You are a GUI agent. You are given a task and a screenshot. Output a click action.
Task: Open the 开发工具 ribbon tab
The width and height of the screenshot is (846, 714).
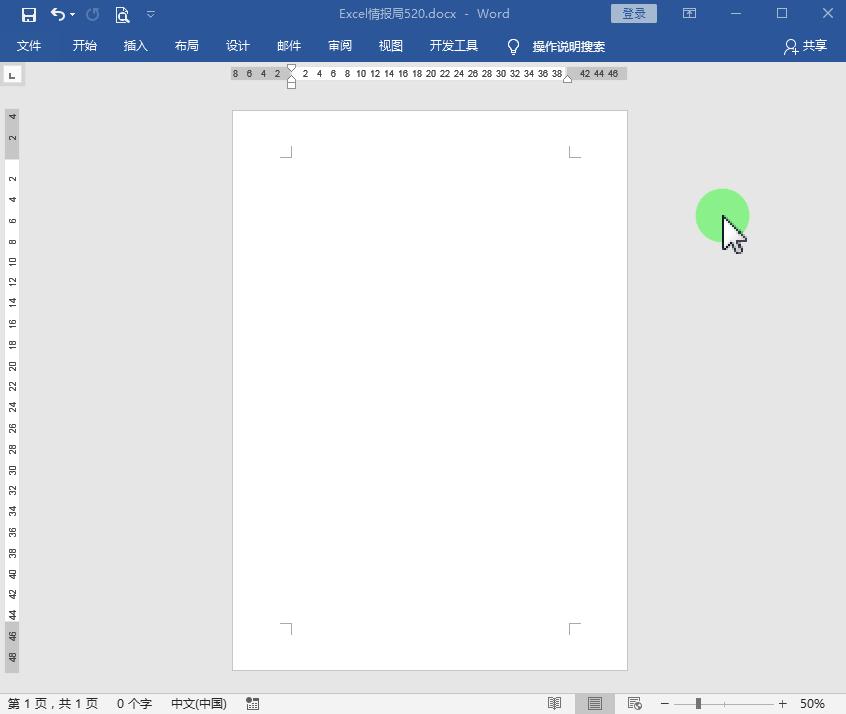[453, 46]
